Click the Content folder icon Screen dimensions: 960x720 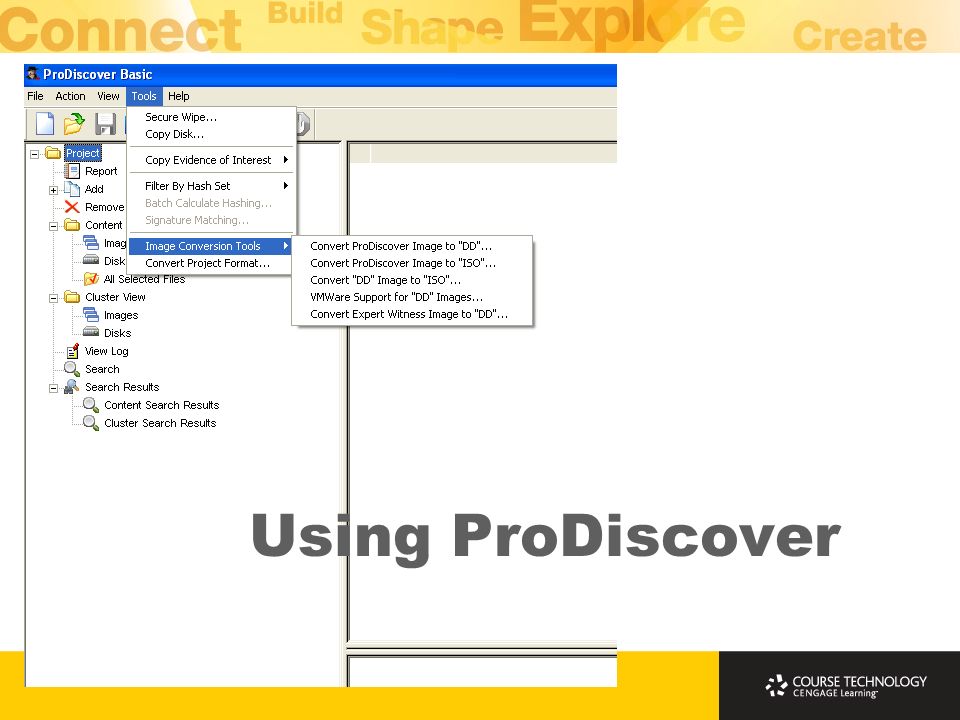[x=72, y=225]
